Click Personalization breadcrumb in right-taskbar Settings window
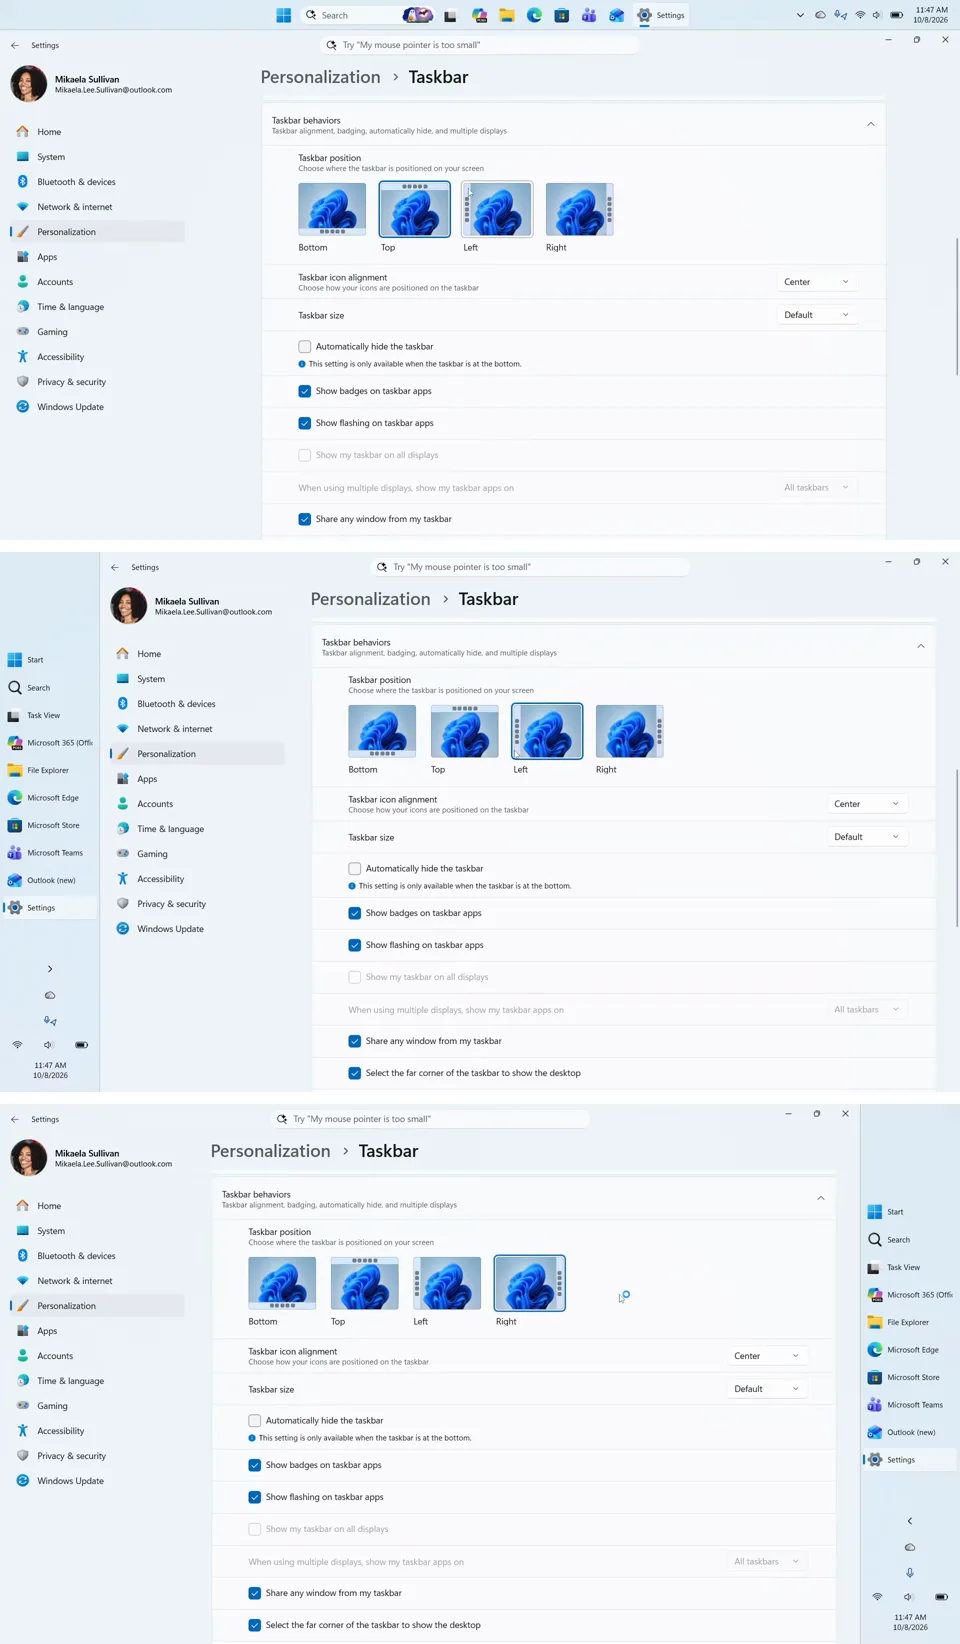Image resolution: width=960 pixels, height=1644 pixels. coord(270,1151)
